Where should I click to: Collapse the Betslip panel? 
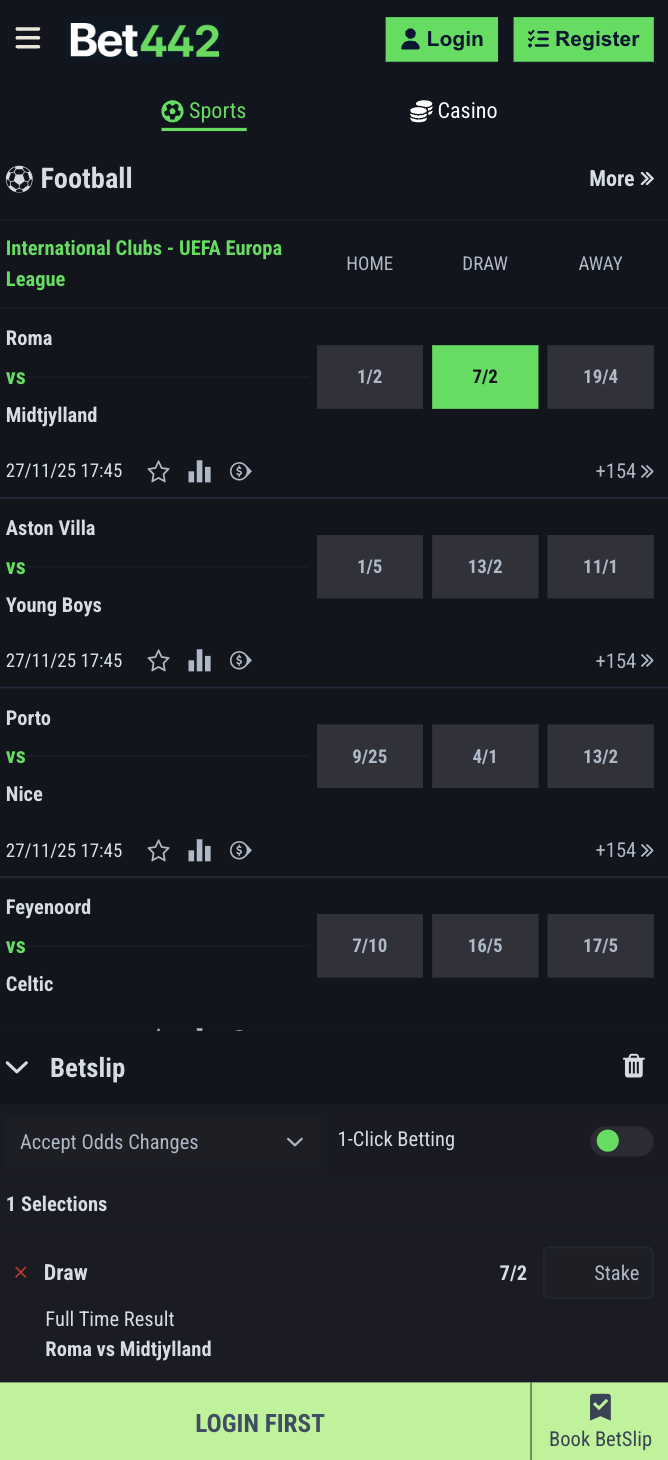[17, 1066]
